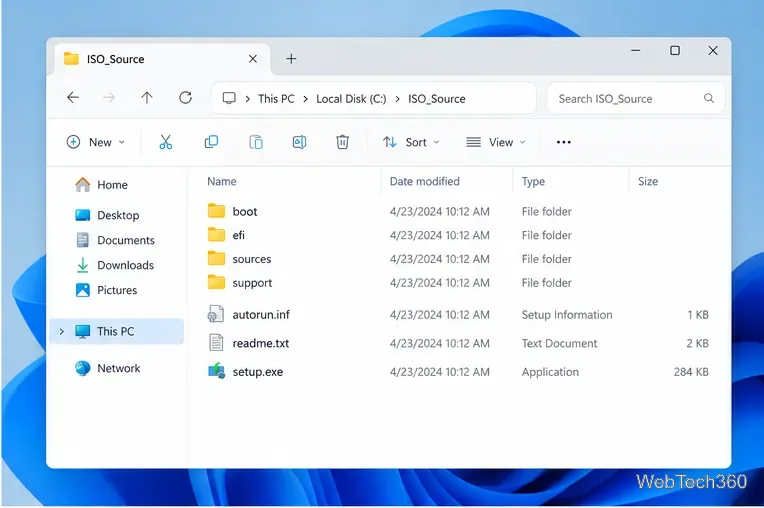Image resolution: width=764 pixels, height=508 pixels.
Task: Select This PC in the sidebar
Action: pos(117,331)
